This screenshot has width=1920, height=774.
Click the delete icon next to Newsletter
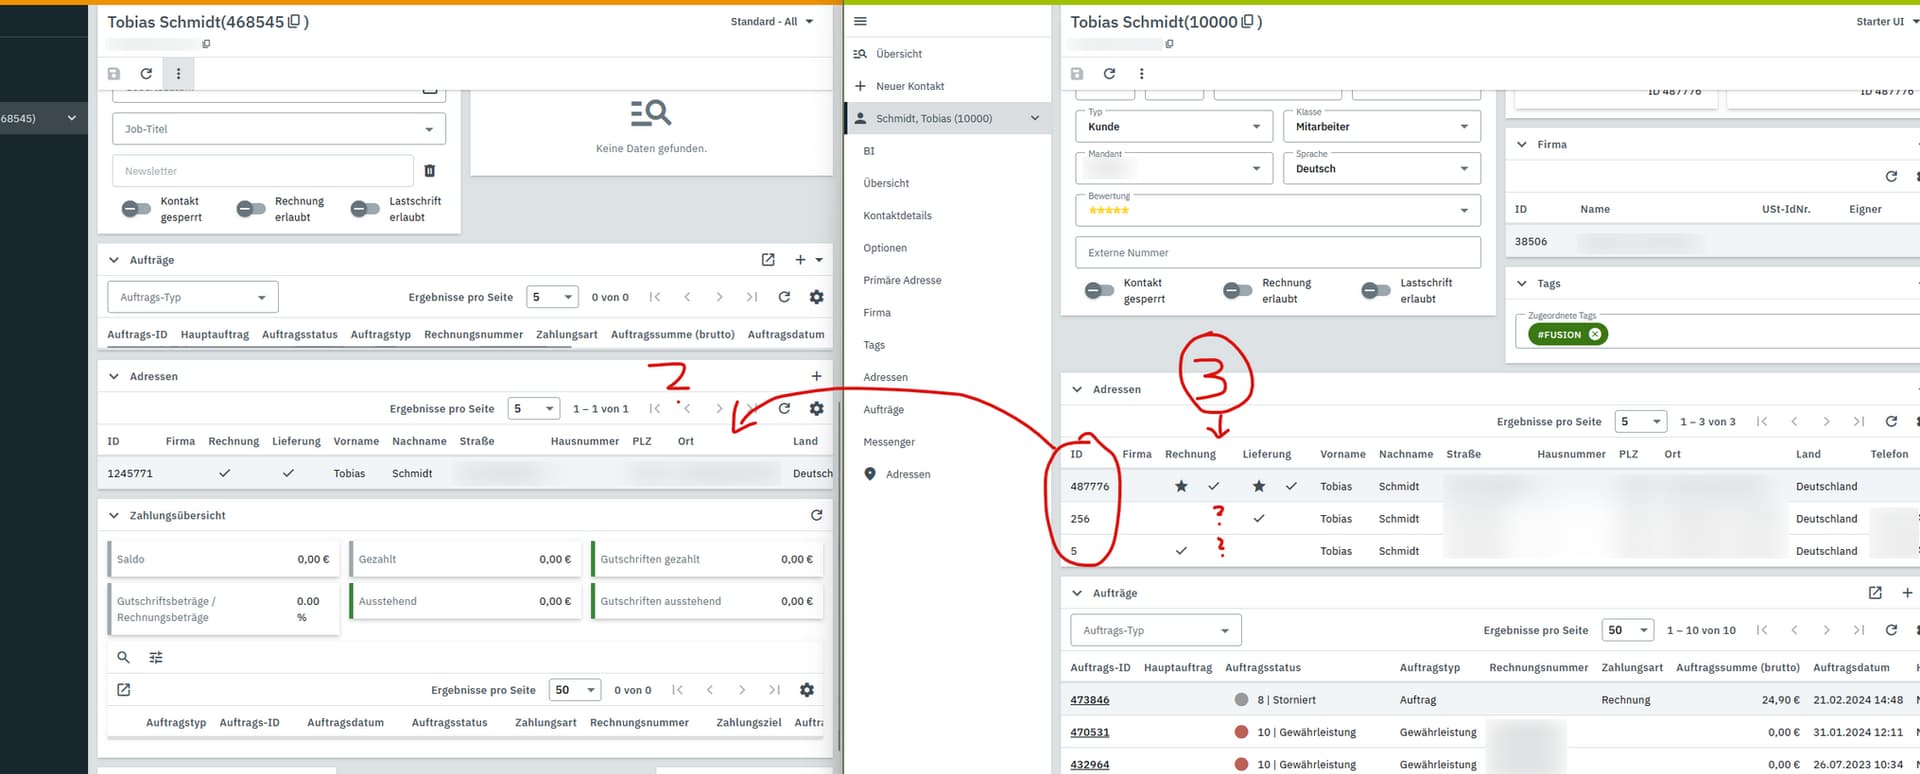pos(430,171)
